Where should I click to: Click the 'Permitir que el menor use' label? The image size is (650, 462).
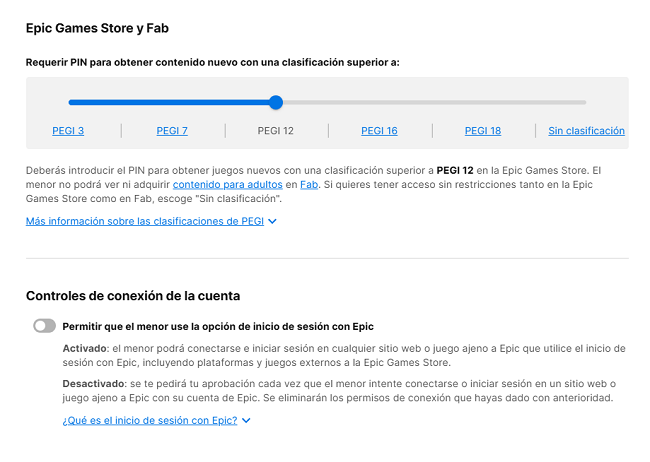(217, 326)
